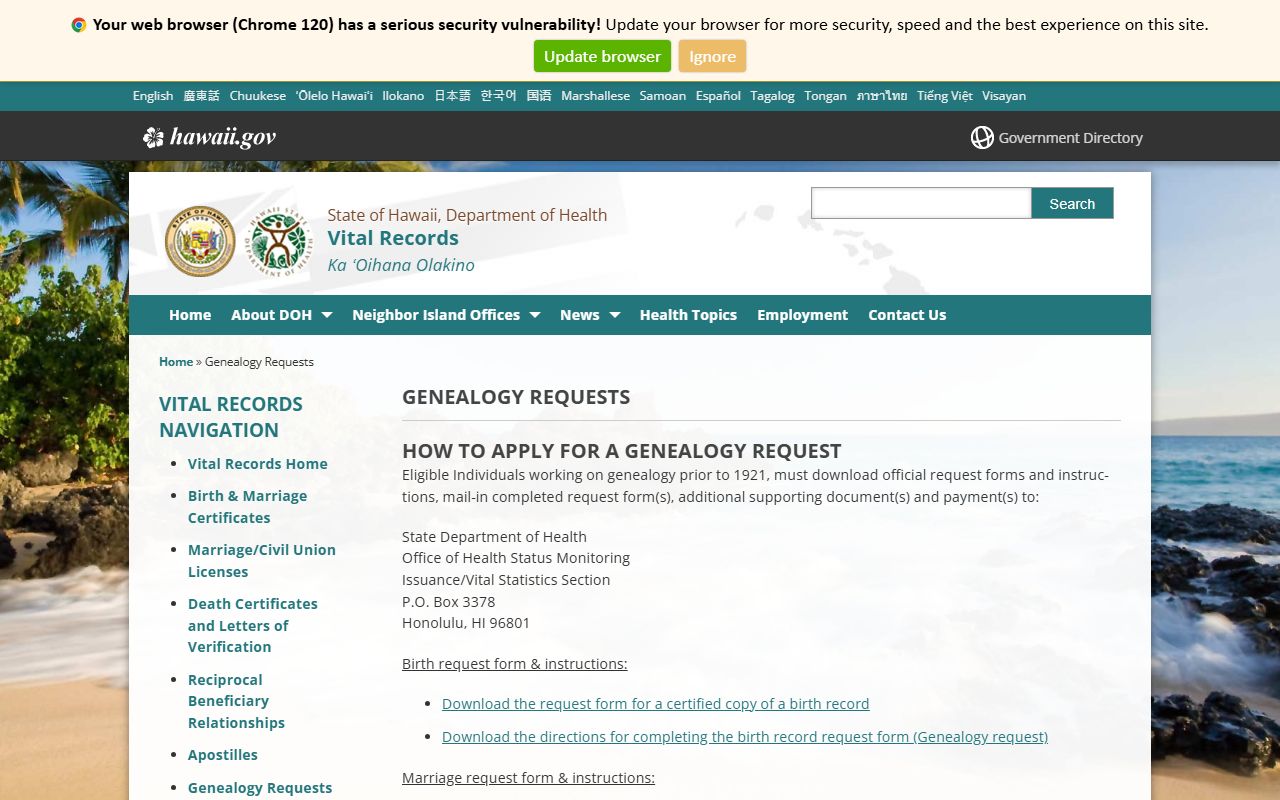Click the hawaii.gov flower logo
The width and height of the screenshot is (1280, 800).
(x=153, y=137)
